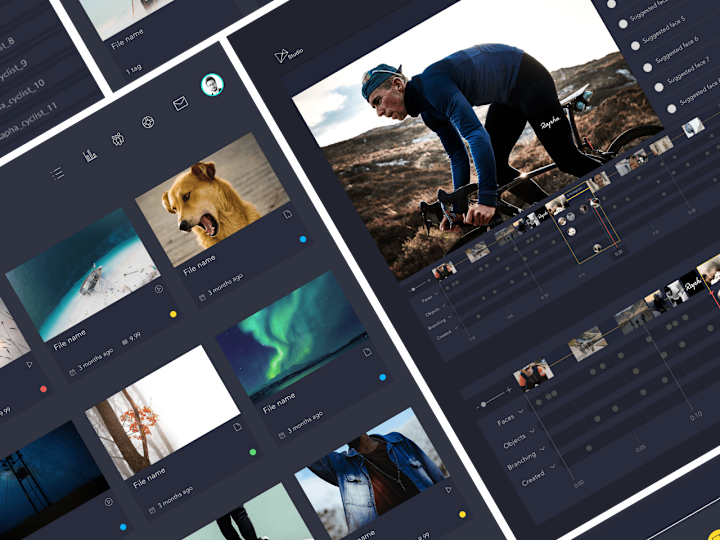Expand the Created row in lower timeline
720x540 pixels.
(552, 466)
